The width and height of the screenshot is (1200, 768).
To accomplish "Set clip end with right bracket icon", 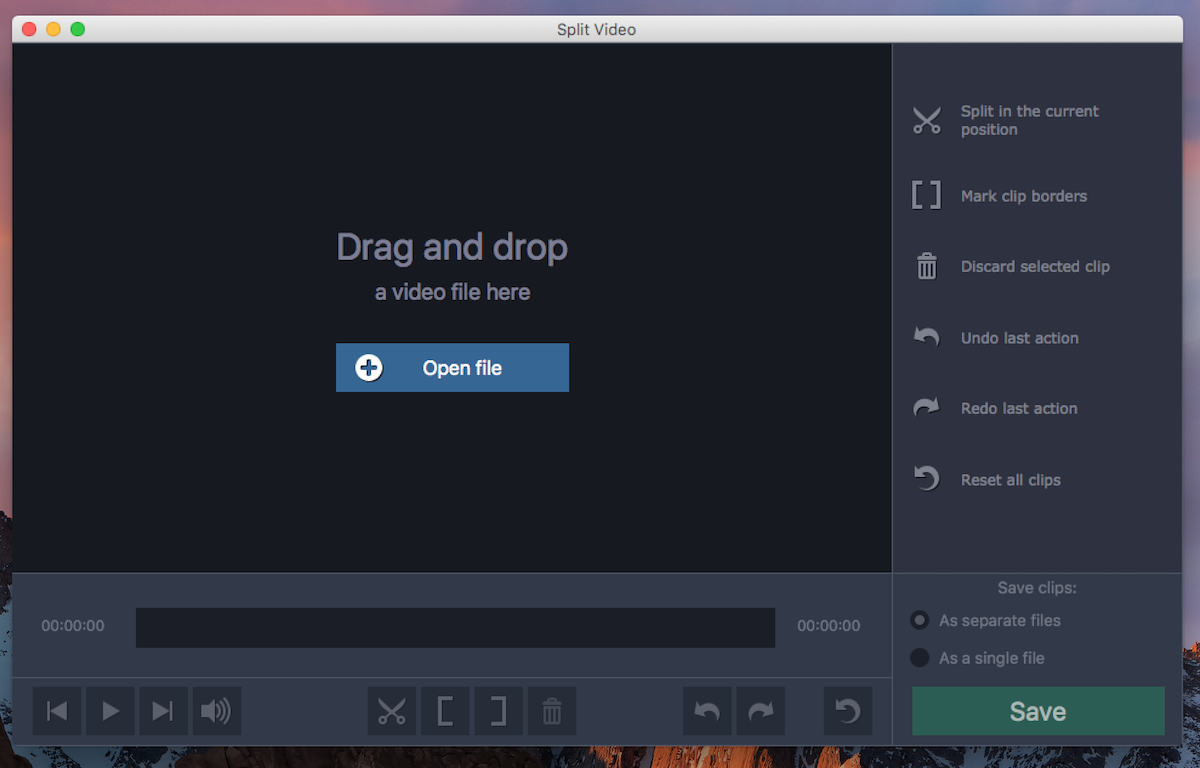I will (498, 711).
